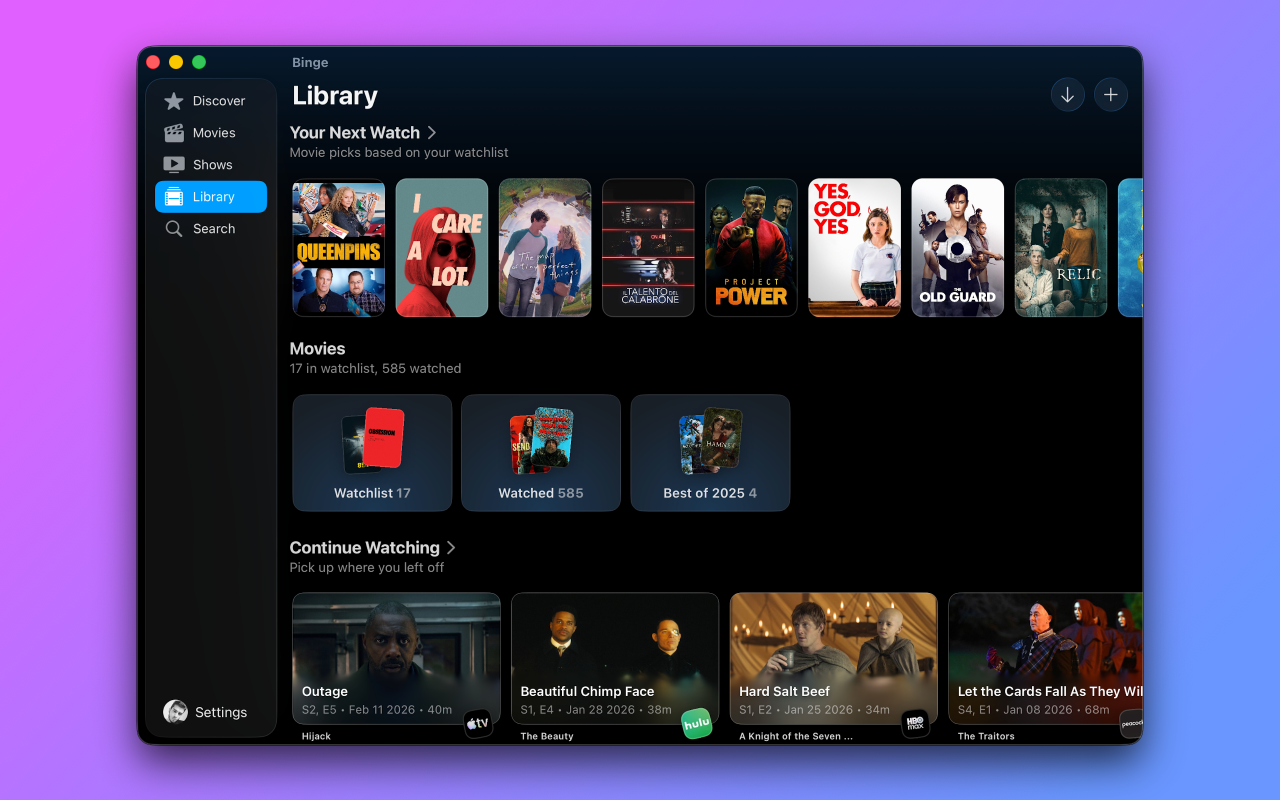Open the Queenpins poster
The width and height of the screenshot is (1280, 800).
(338, 248)
